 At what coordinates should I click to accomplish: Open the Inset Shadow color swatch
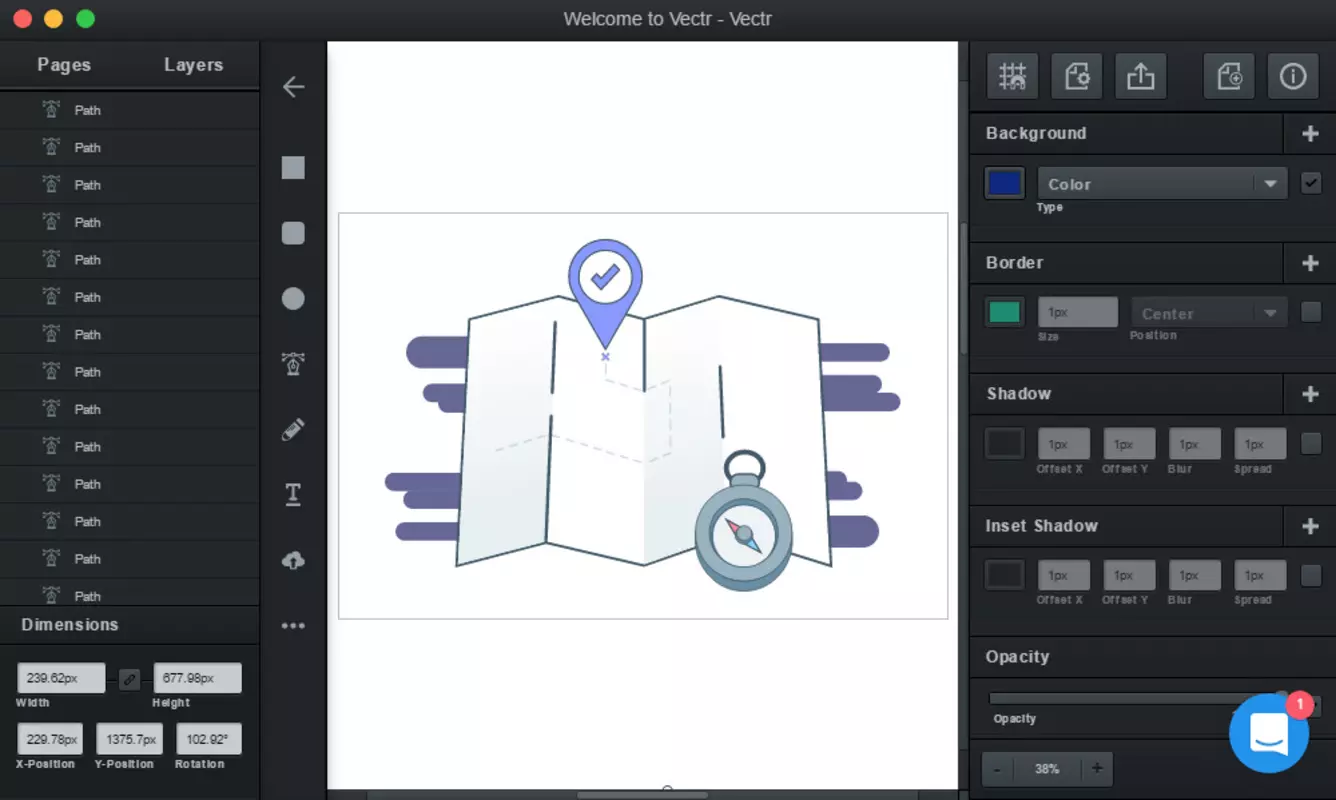[x=1004, y=575]
